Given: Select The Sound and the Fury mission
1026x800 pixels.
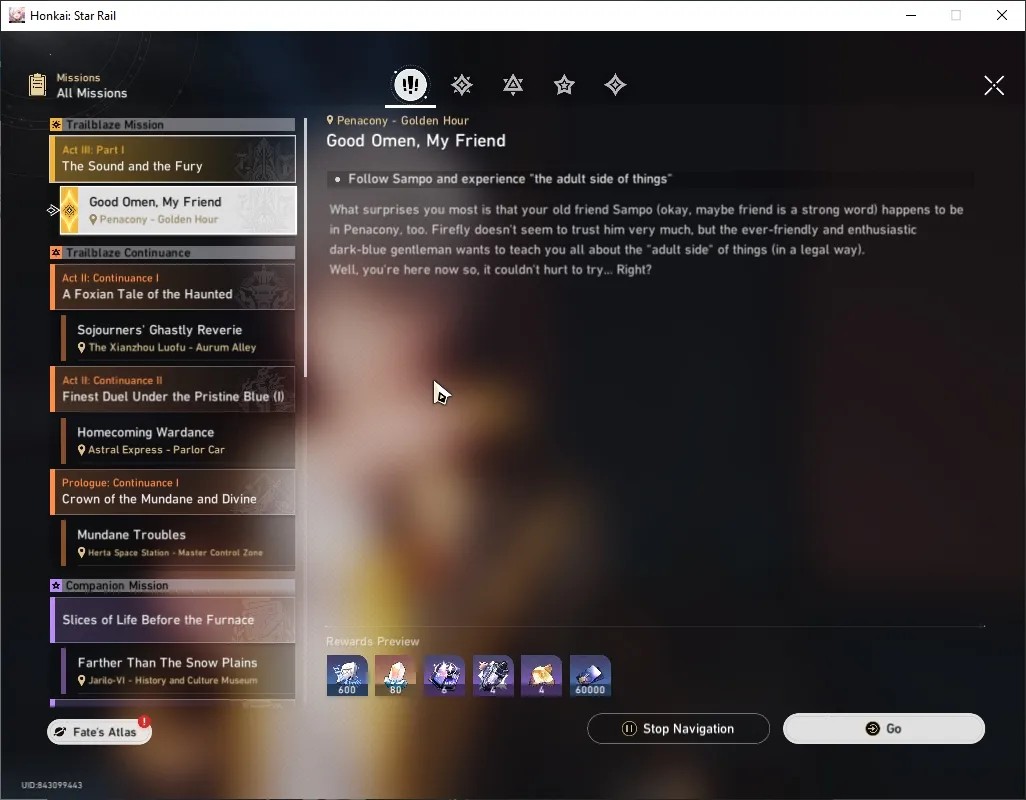Looking at the screenshot, I should 173,159.
